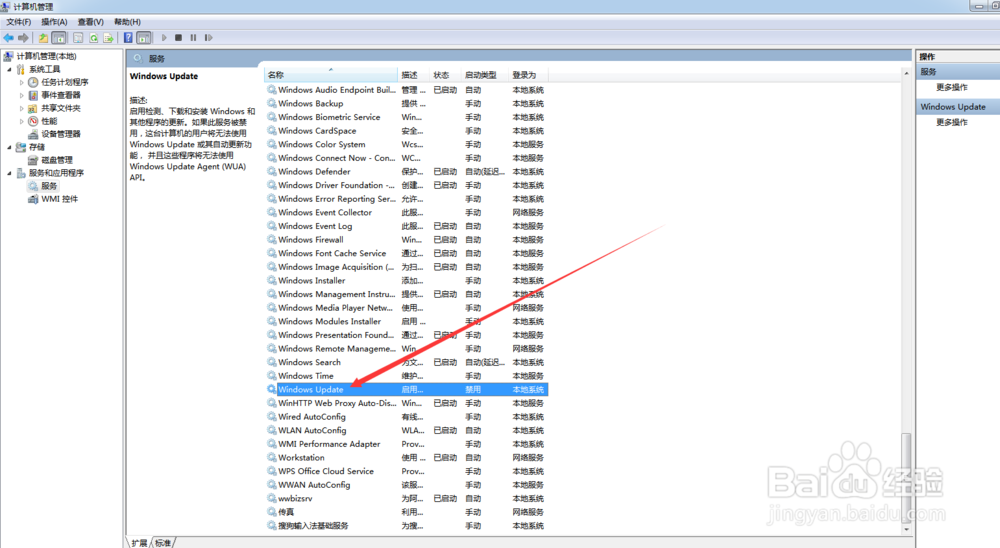The image size is (1000, 548).
Task: Click the export list toolbar icon
Action: 108,38
